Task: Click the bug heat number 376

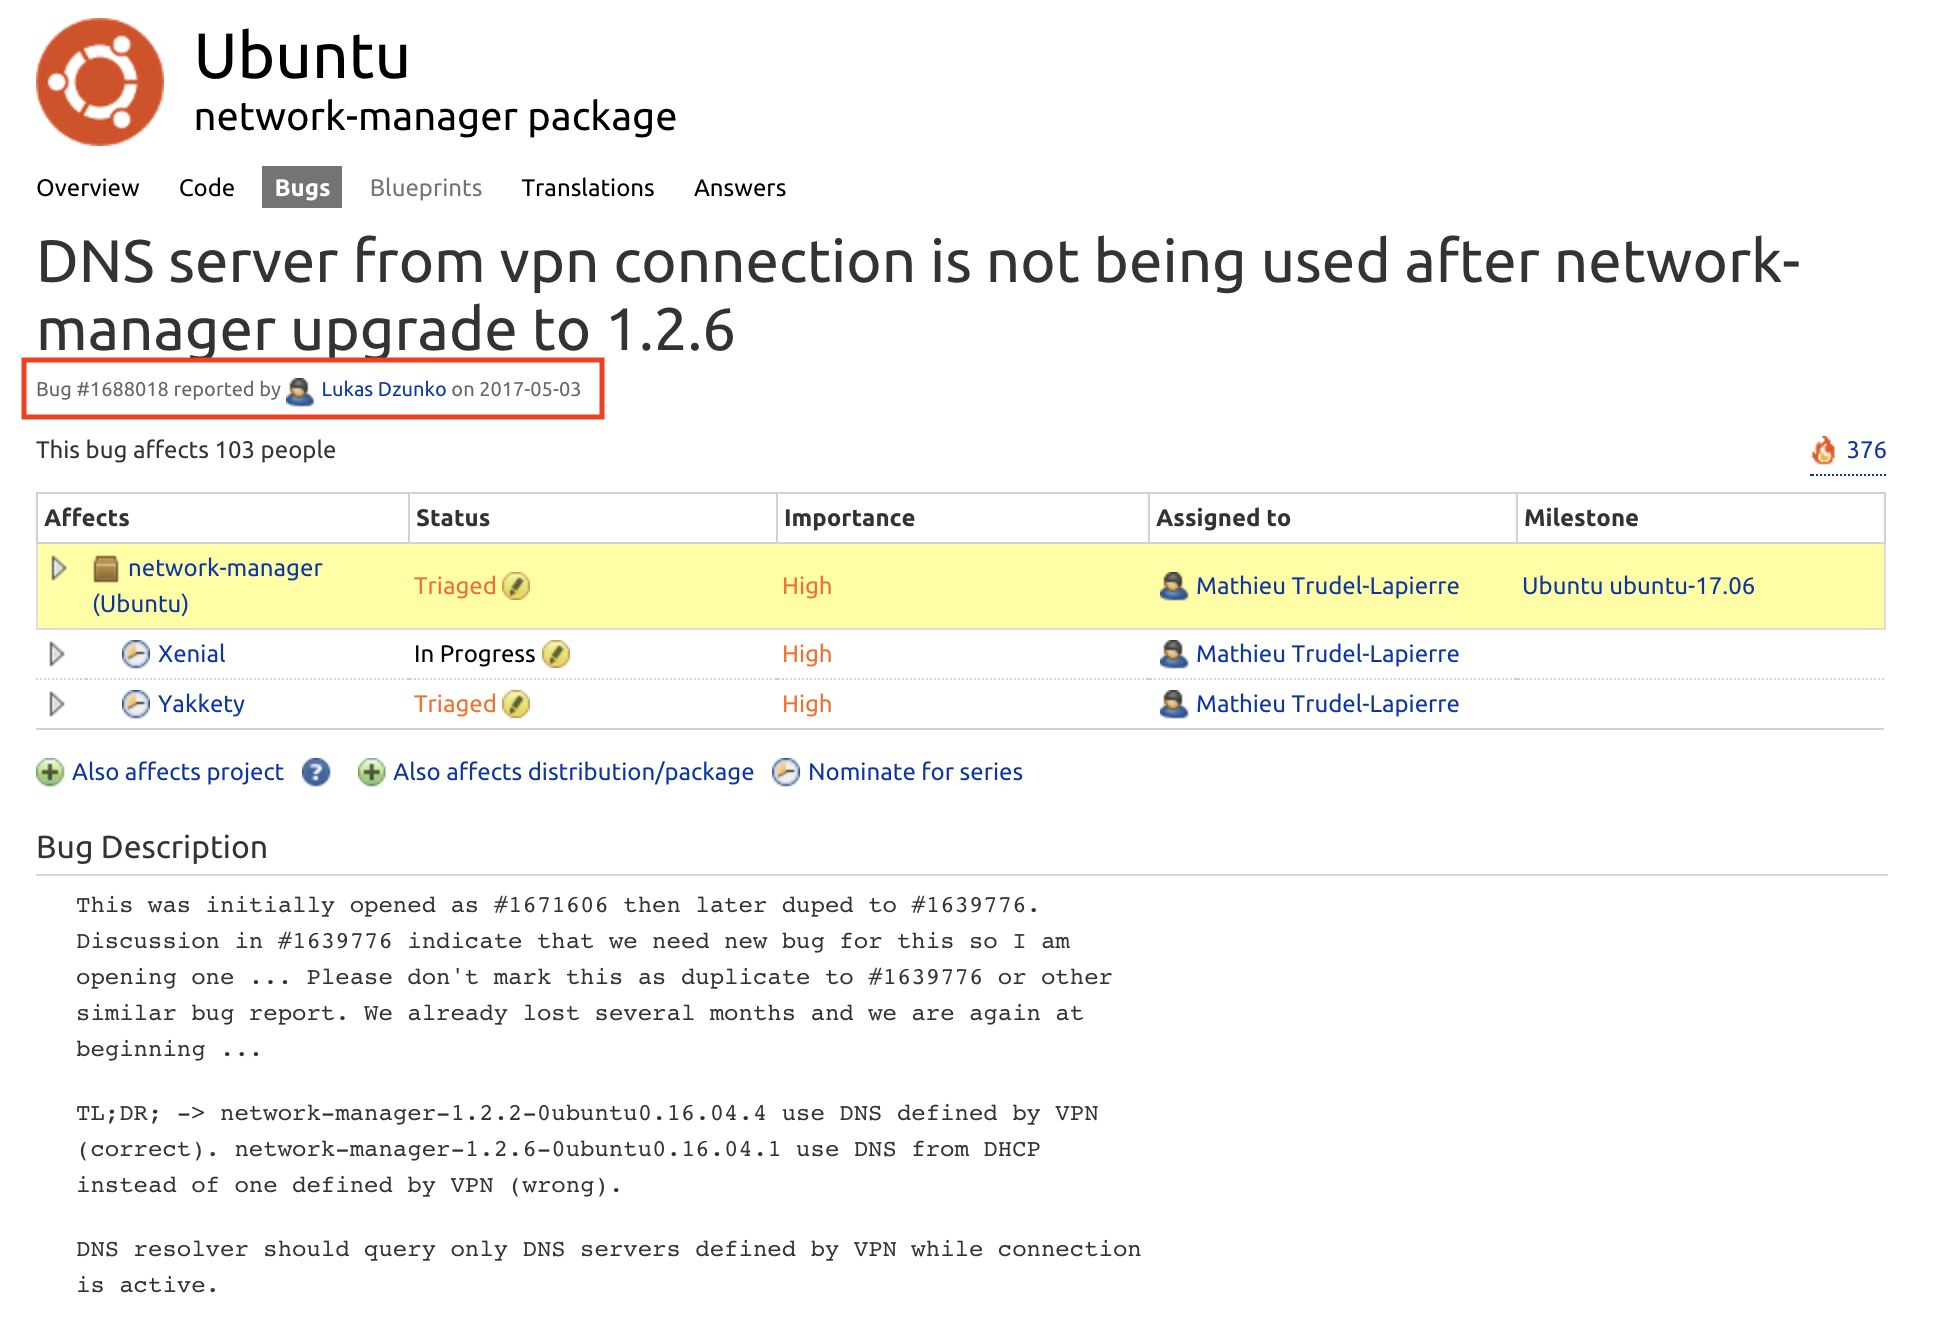Action: pyautogui.click(x=1866, y=450)
